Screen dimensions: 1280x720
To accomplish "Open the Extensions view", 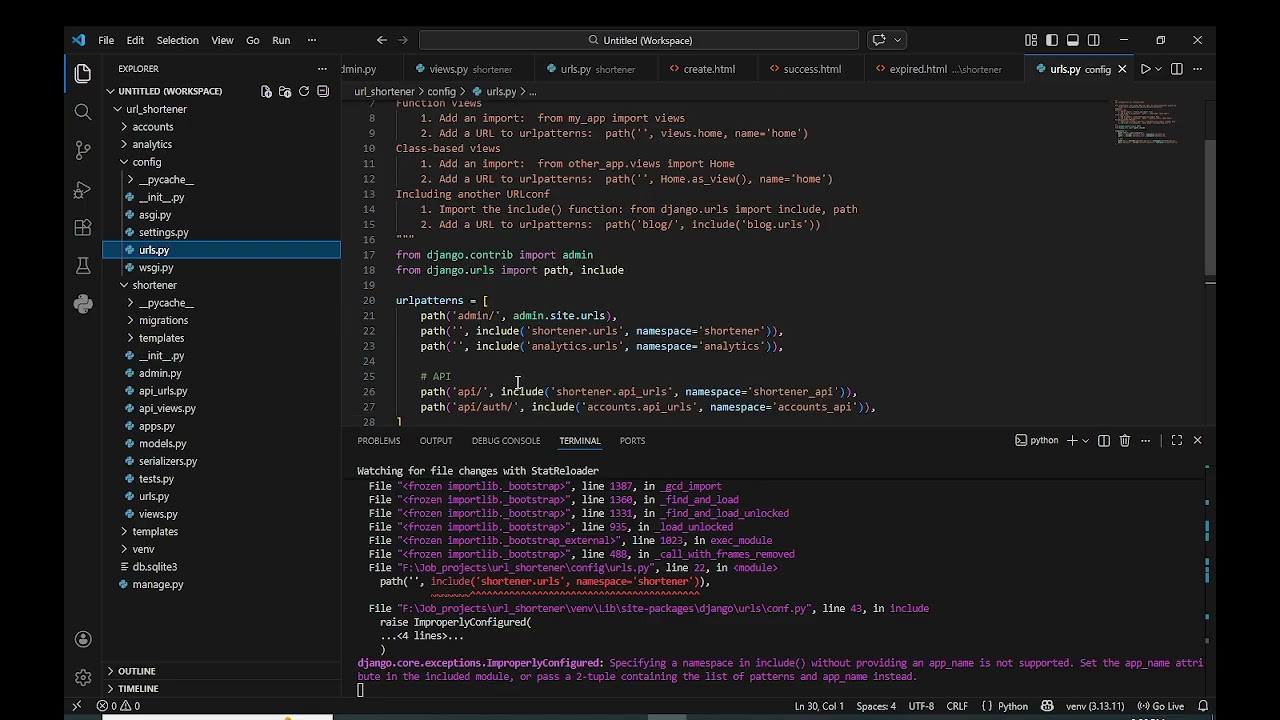I will click(83, 228).
